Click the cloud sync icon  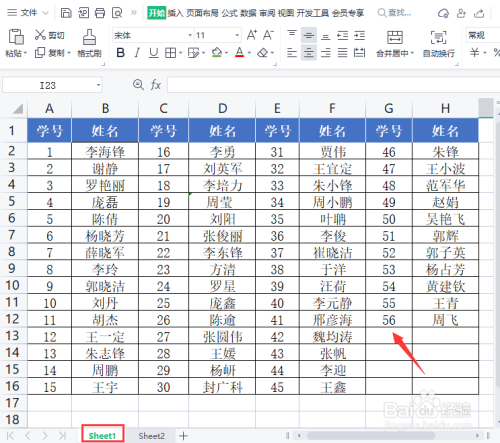443,13
